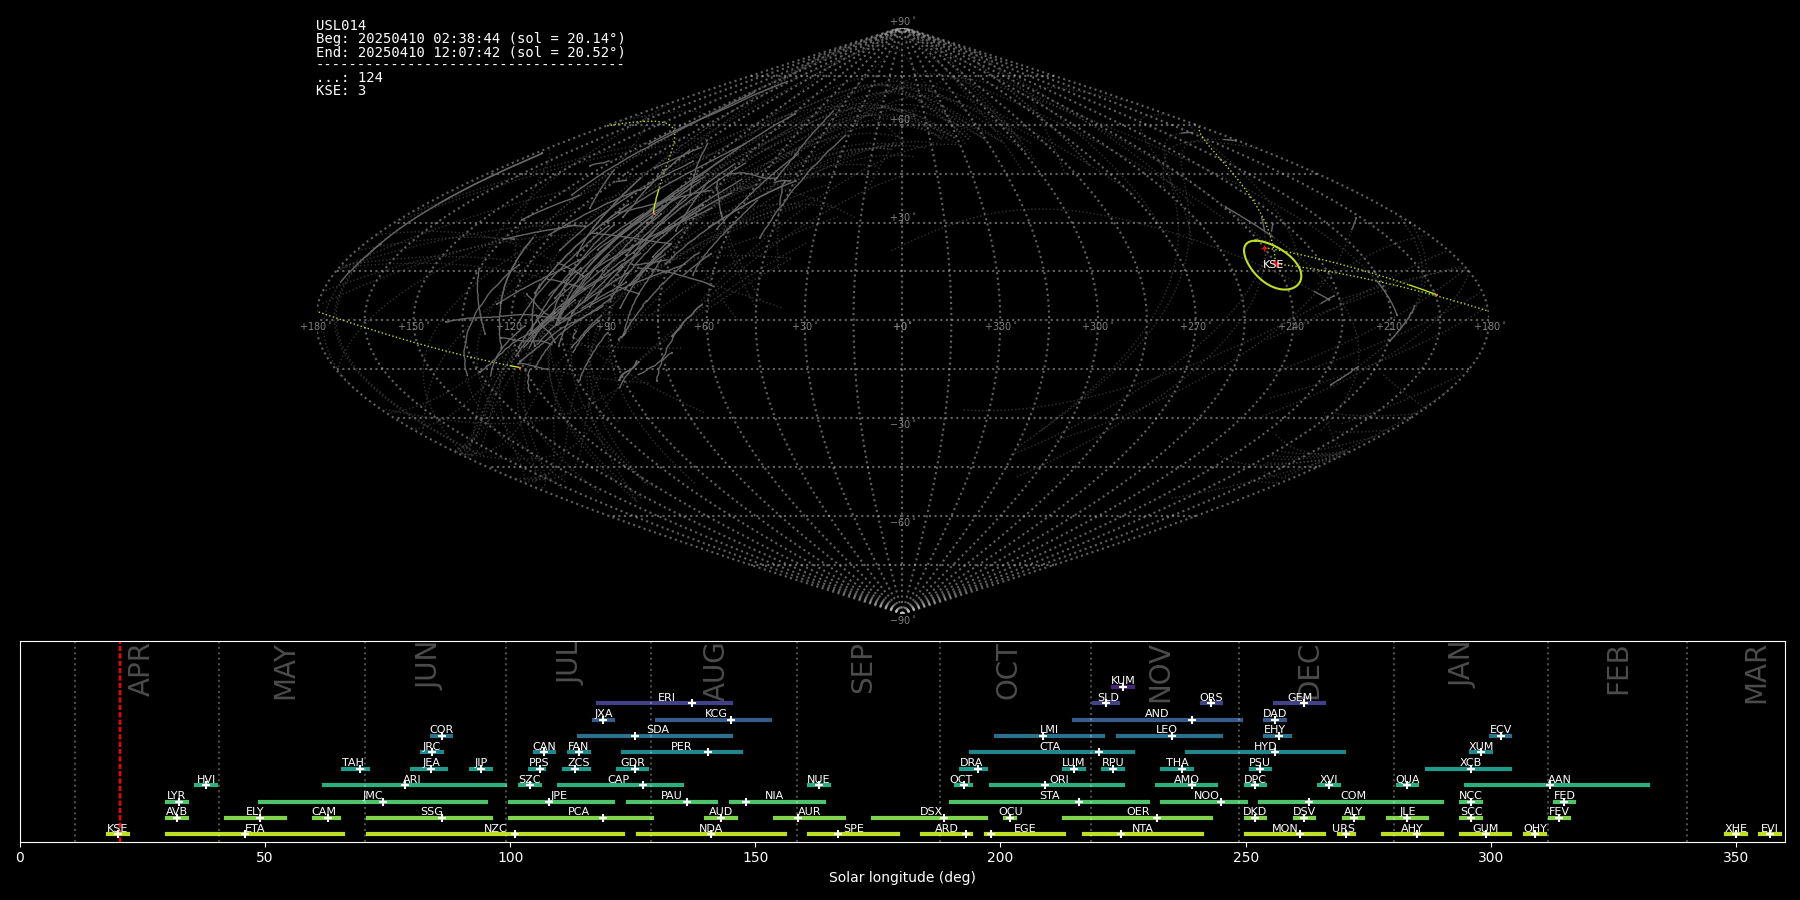This screenshot has height=900, width=1800.
Task: Click the NOV month label
Action: coord(1159,673)
